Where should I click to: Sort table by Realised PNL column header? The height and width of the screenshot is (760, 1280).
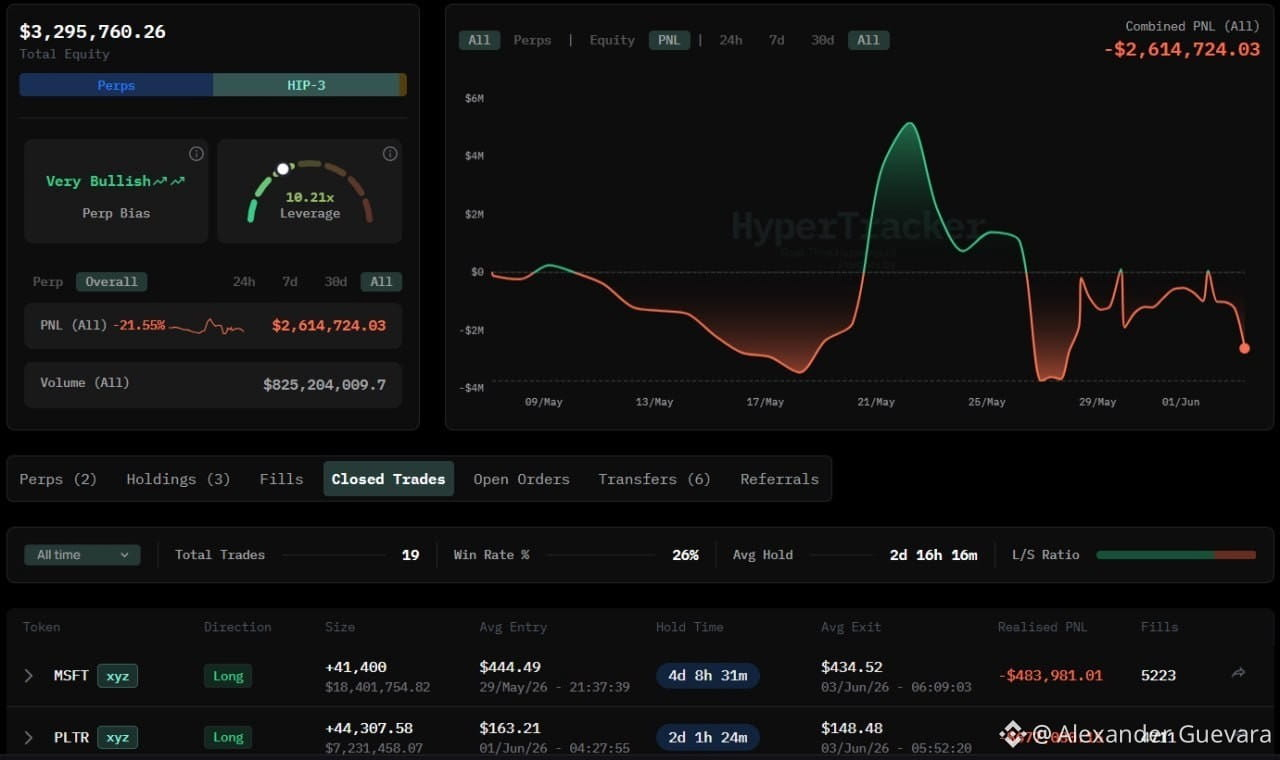(x=1042, y=627)
